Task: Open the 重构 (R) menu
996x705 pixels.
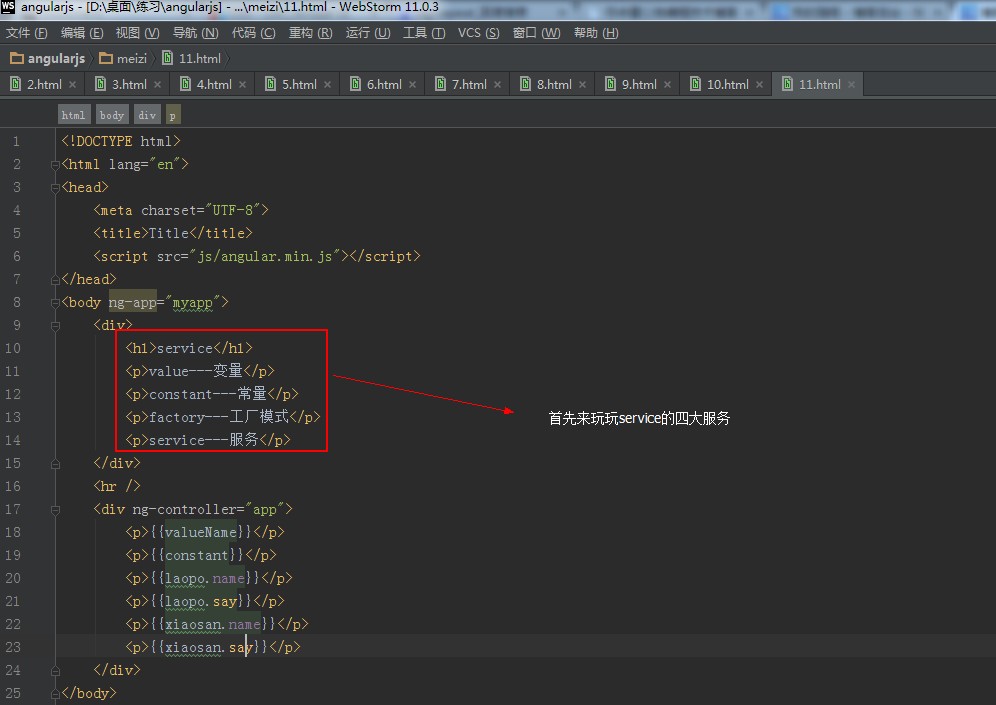Action: [x=311, y=33]
